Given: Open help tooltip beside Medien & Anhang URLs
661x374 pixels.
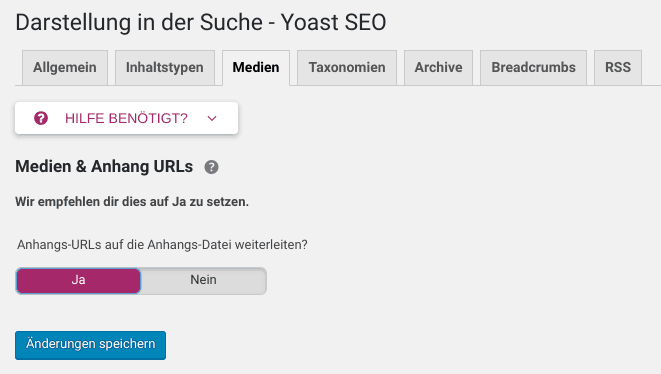Looking at the screenshot, I should (211, 167).
